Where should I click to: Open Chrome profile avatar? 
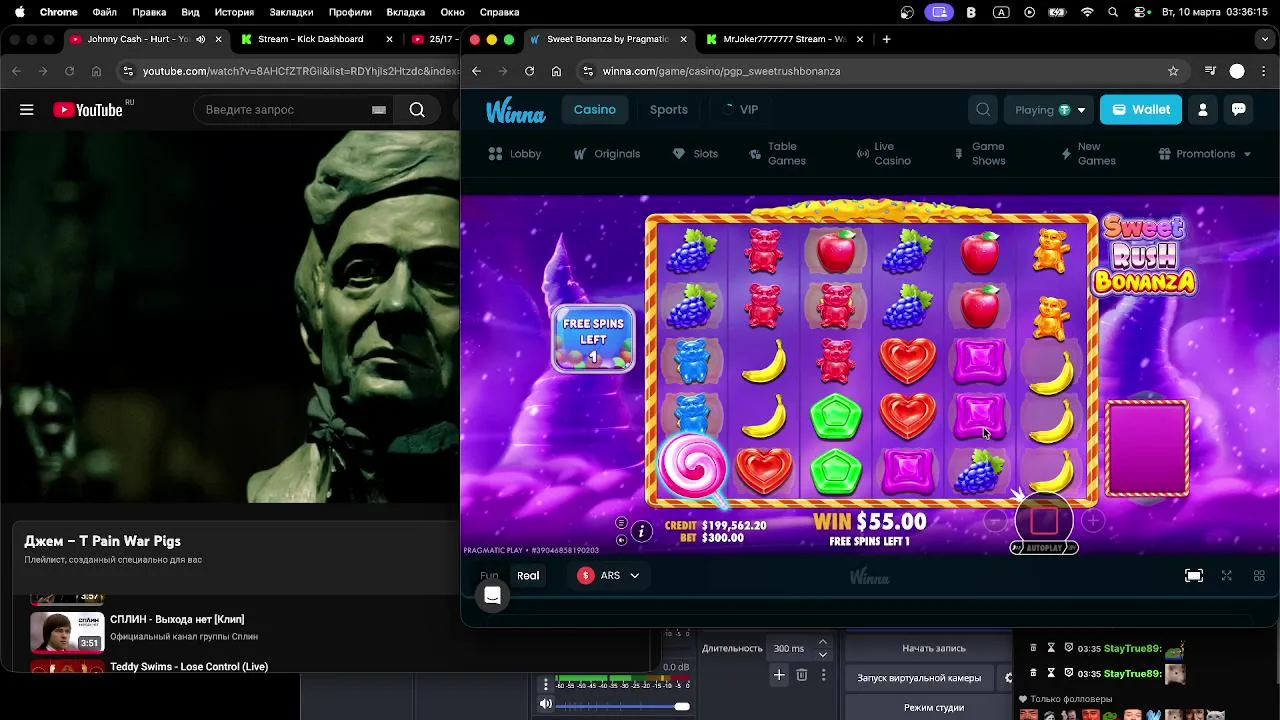click(x=1237, y=71)
